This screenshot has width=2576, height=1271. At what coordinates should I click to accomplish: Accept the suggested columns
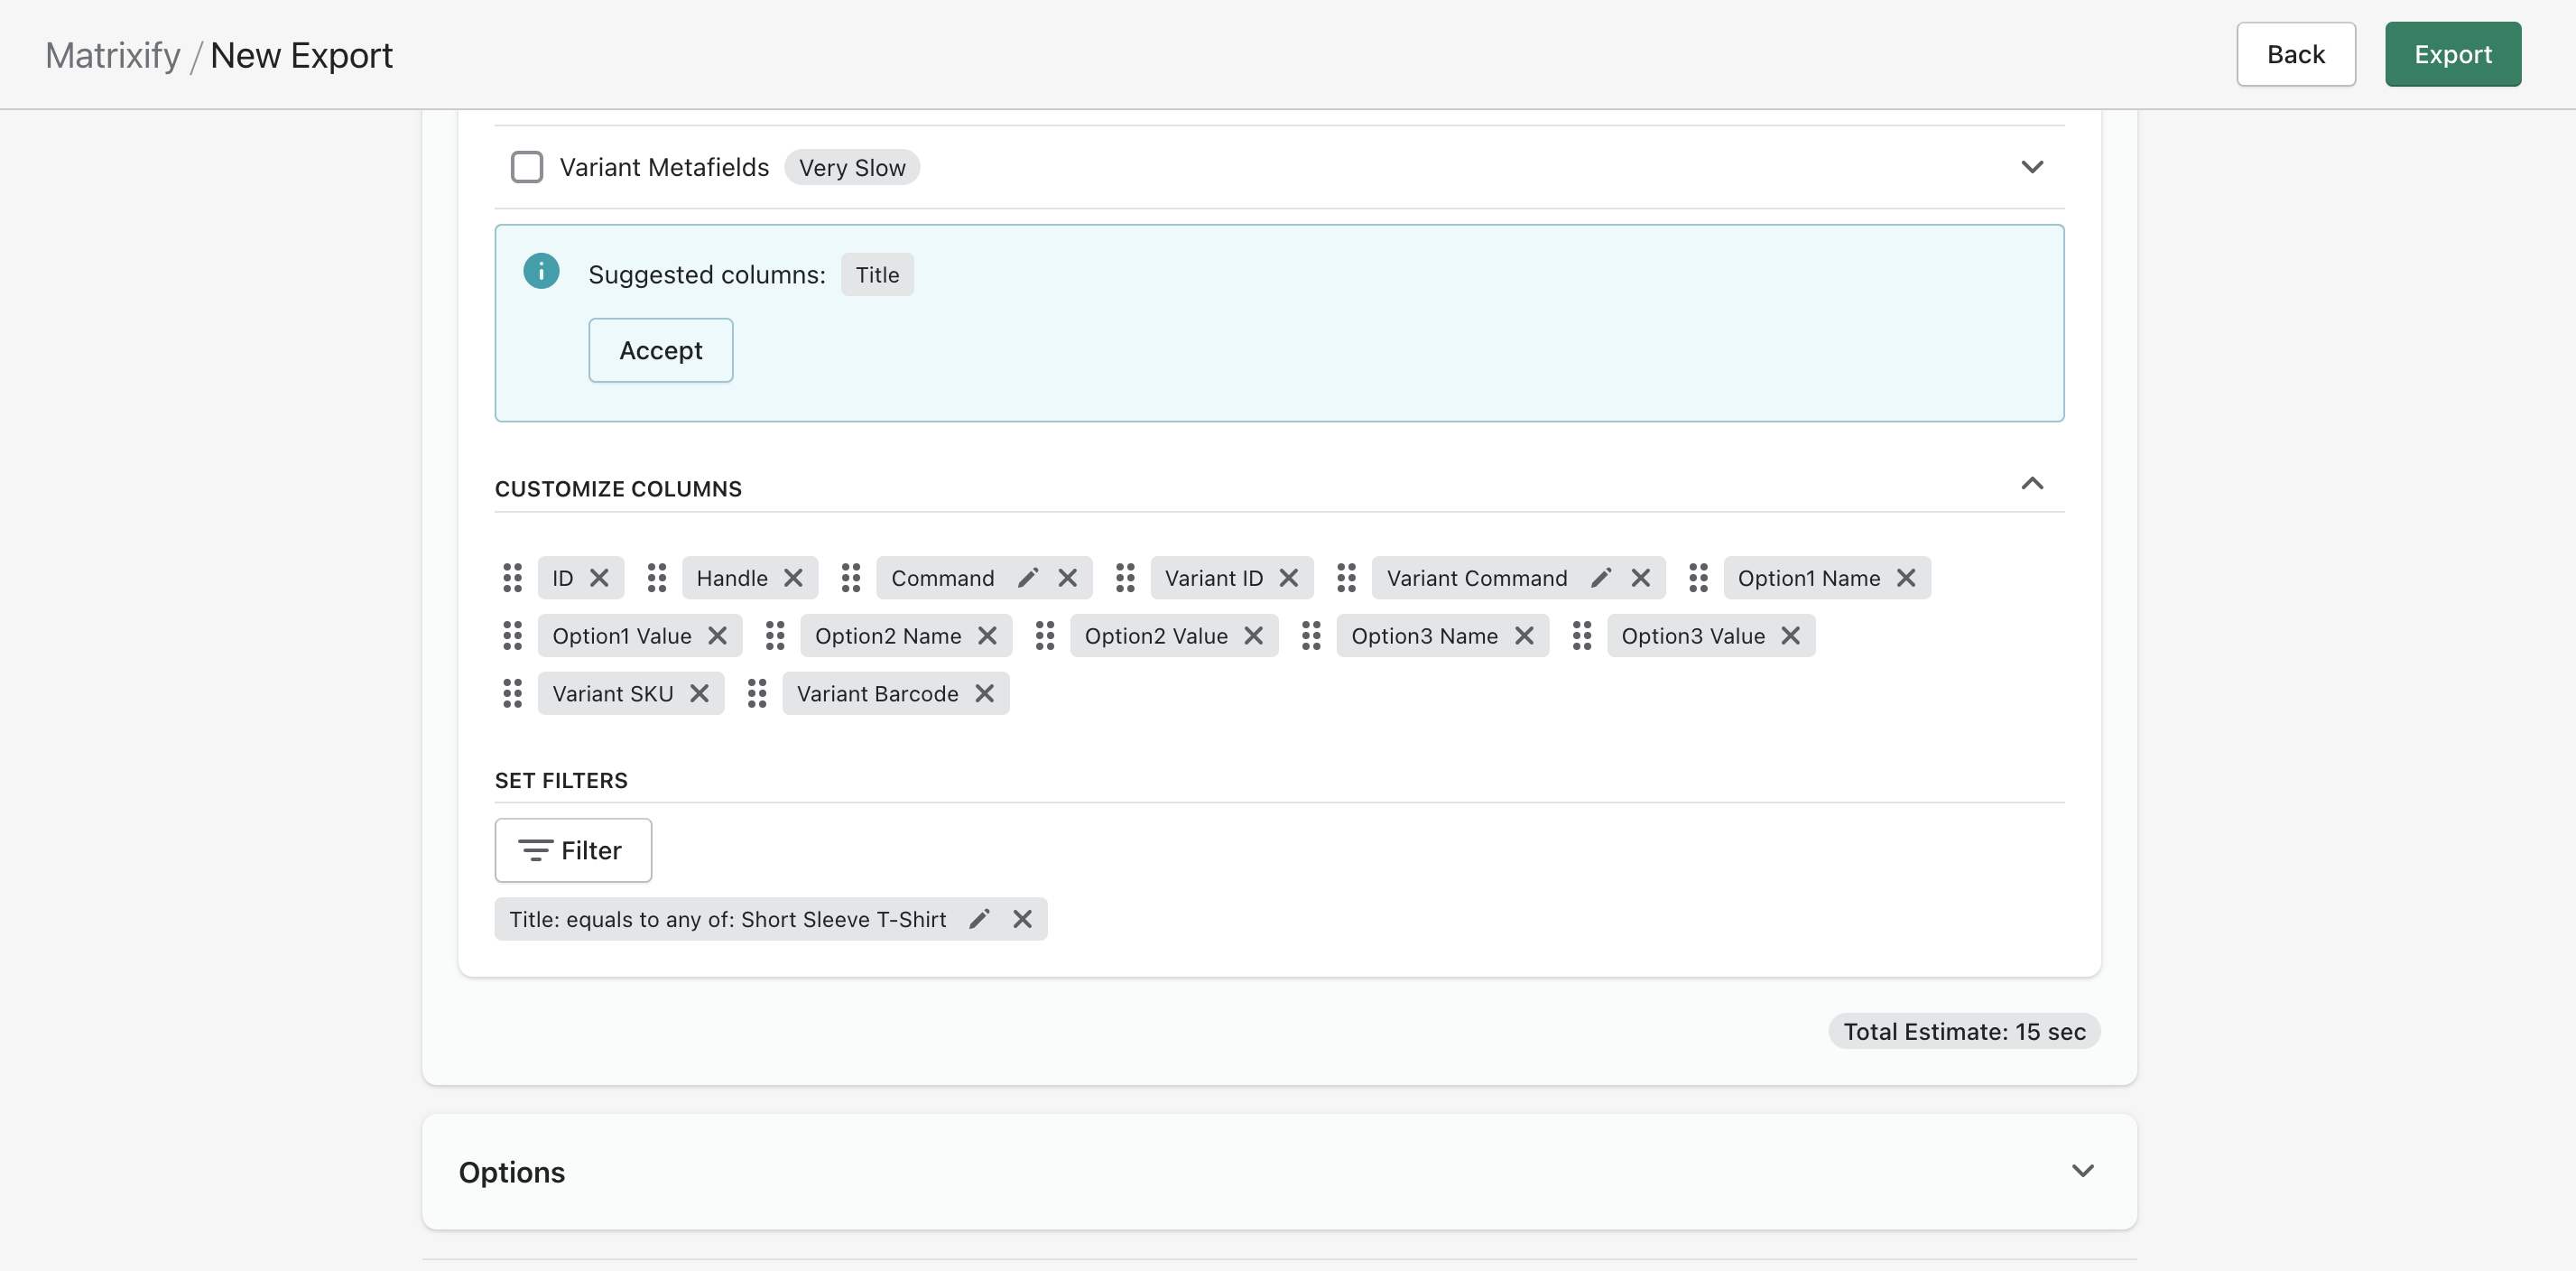660,350
